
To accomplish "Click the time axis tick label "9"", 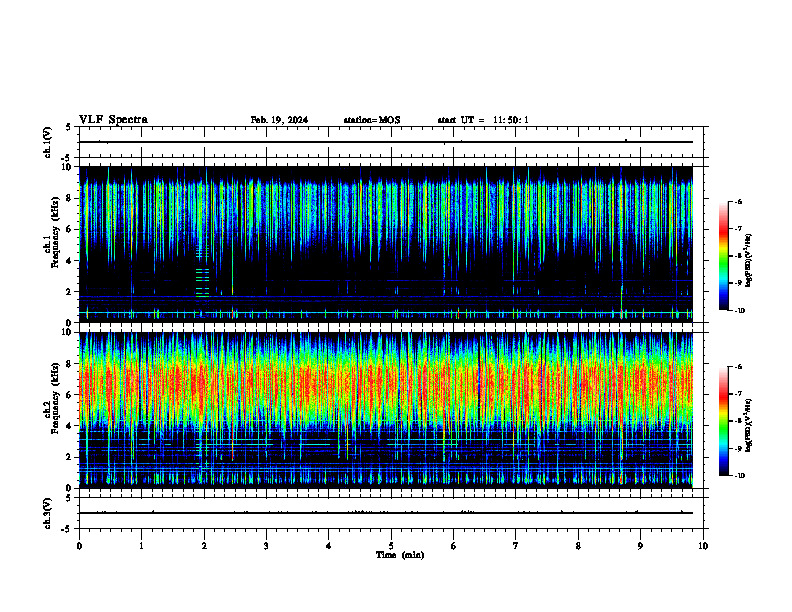I will [640, 546].
